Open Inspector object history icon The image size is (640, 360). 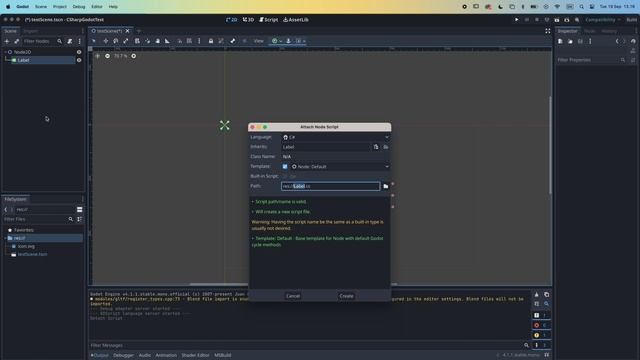point(633,41)
